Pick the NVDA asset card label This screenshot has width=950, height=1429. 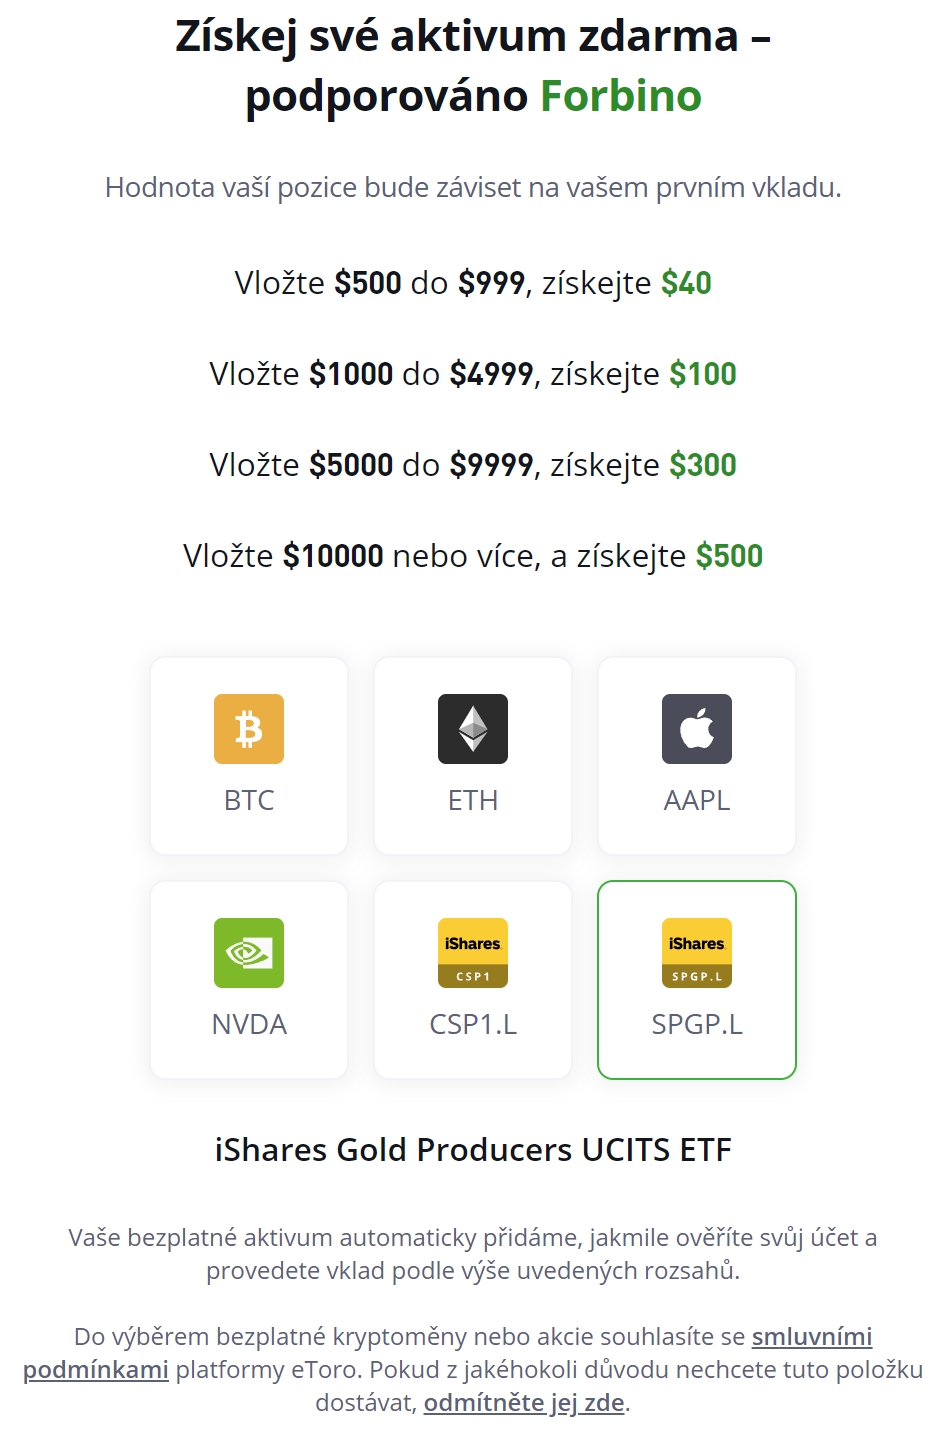(x=249, y=1025)
